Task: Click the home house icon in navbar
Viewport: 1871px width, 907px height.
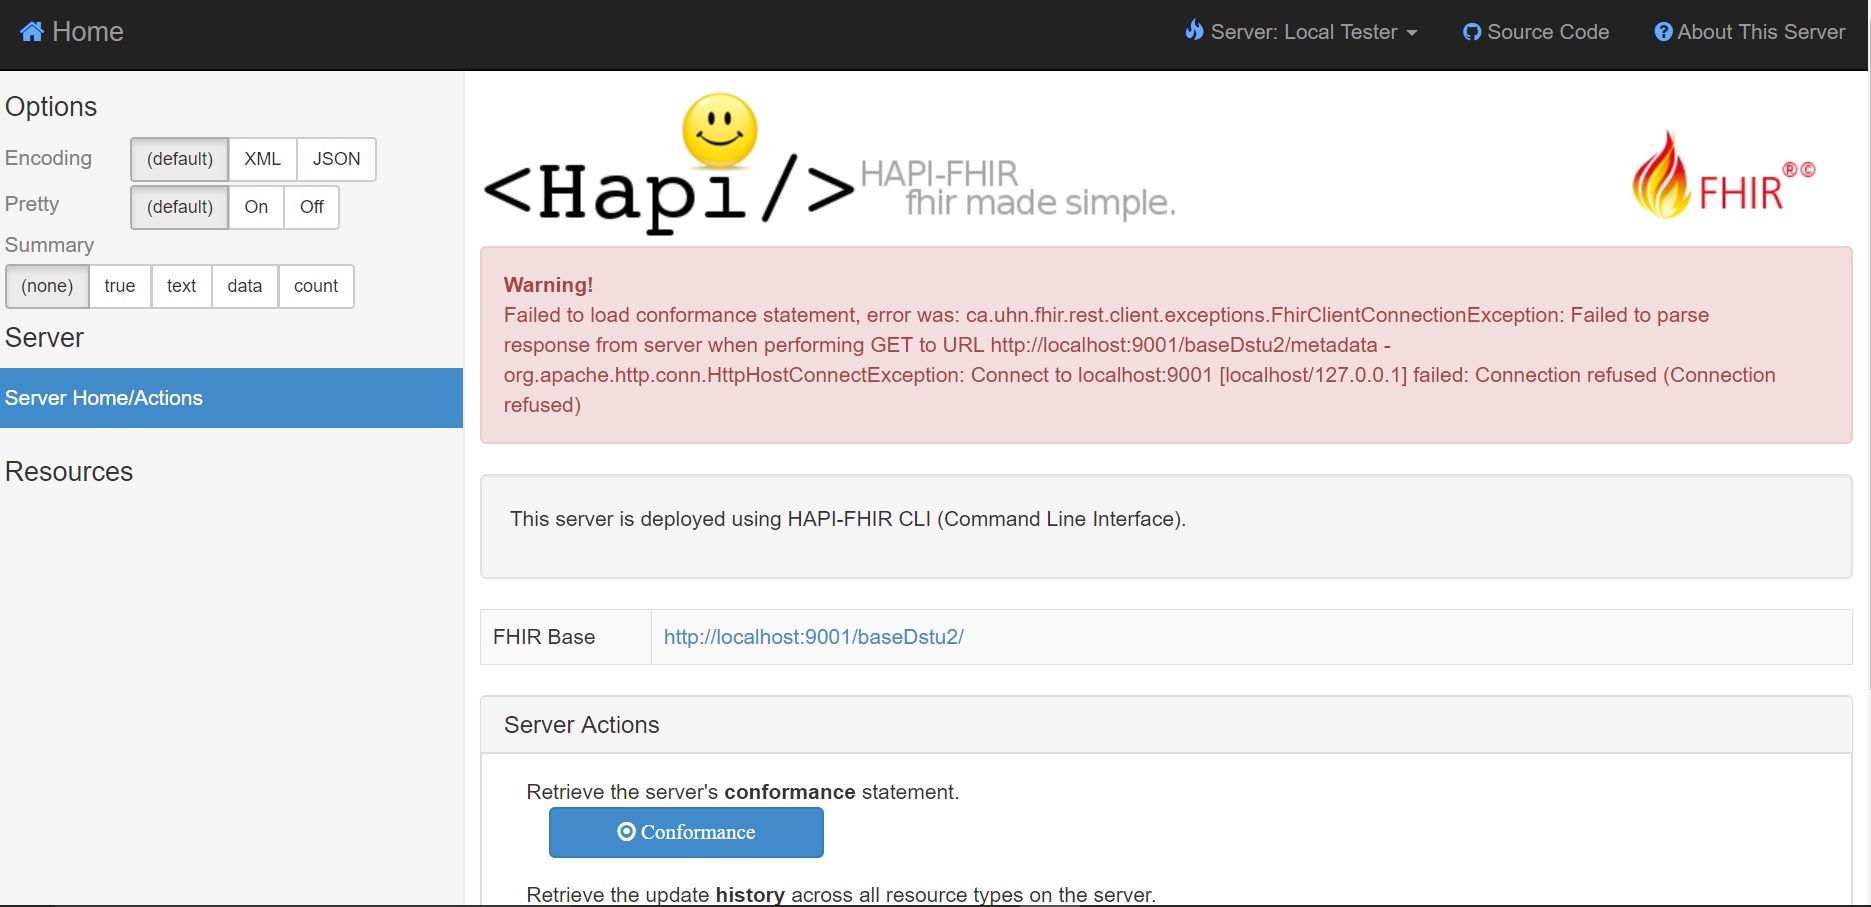Action: point(31,31)
